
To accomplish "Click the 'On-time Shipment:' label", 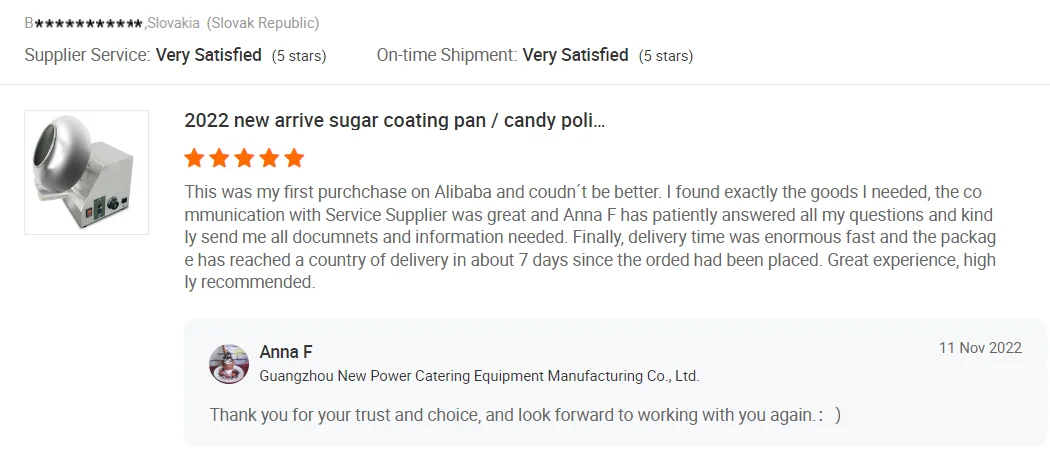I will [x=447, y=55].
